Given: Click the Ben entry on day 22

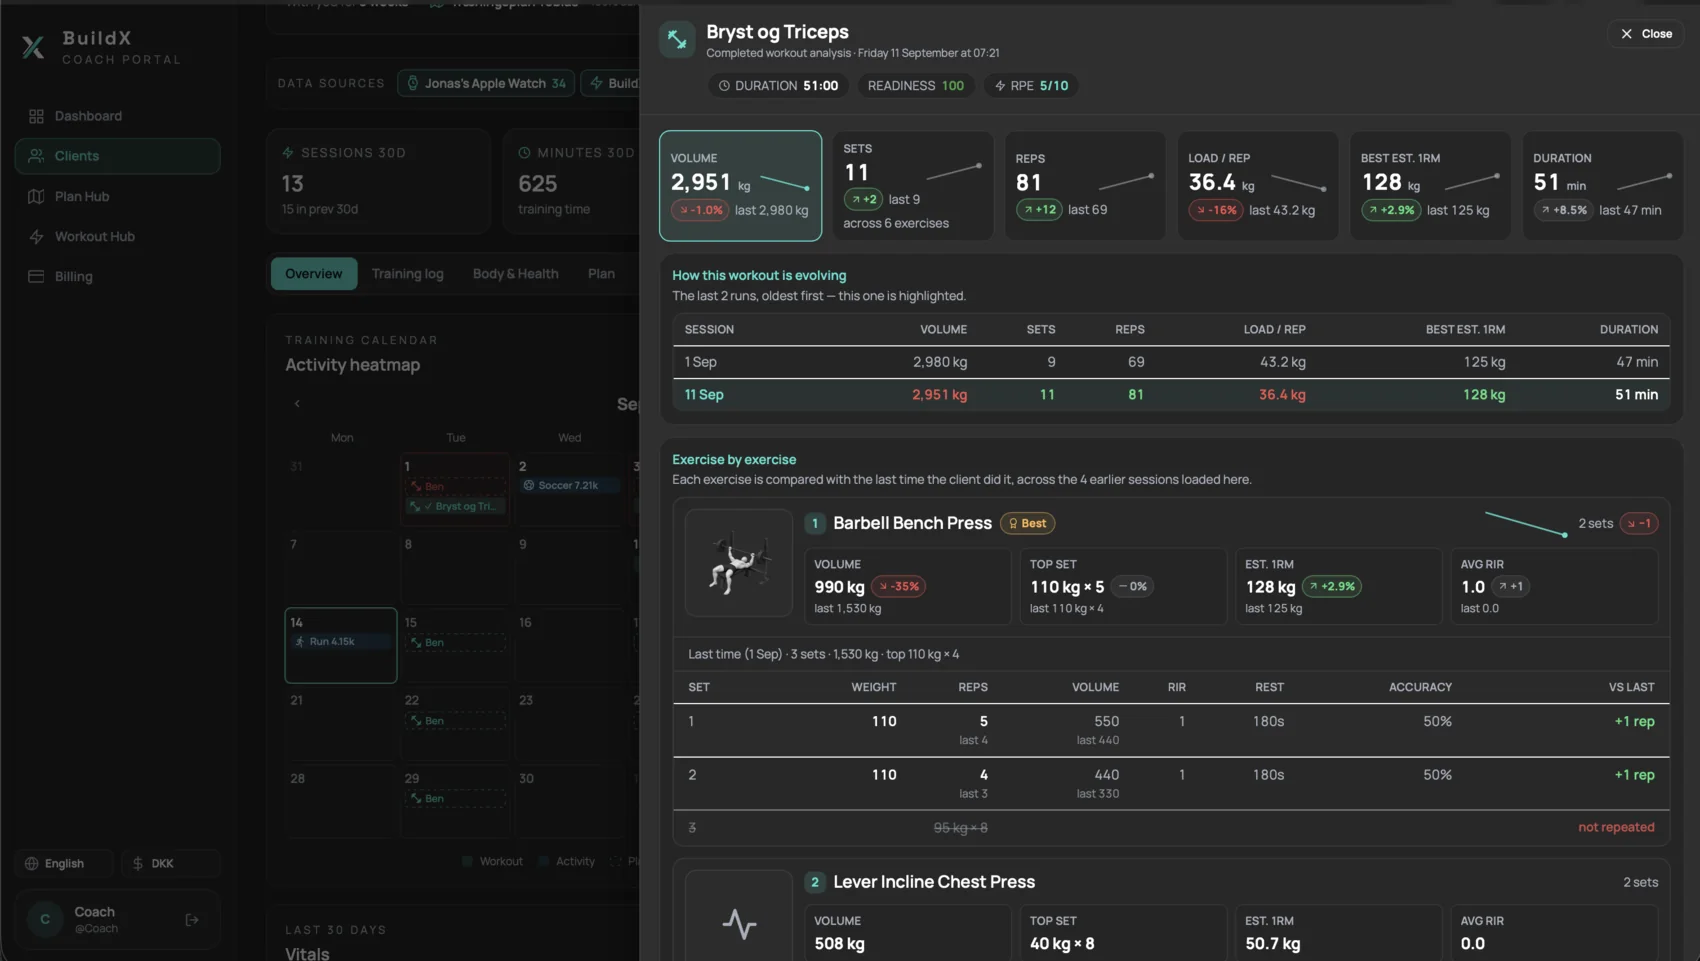Looking at the screenshot, I should 456,721.
